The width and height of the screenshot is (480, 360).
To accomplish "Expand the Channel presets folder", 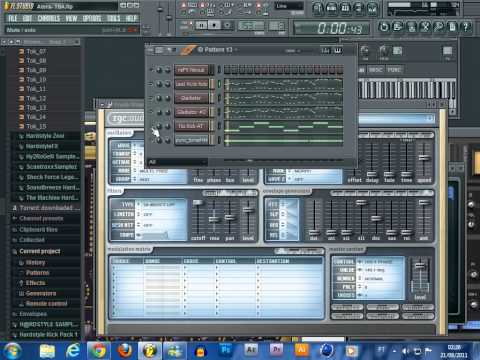I will pyautogui.click(x=41, y=219).
